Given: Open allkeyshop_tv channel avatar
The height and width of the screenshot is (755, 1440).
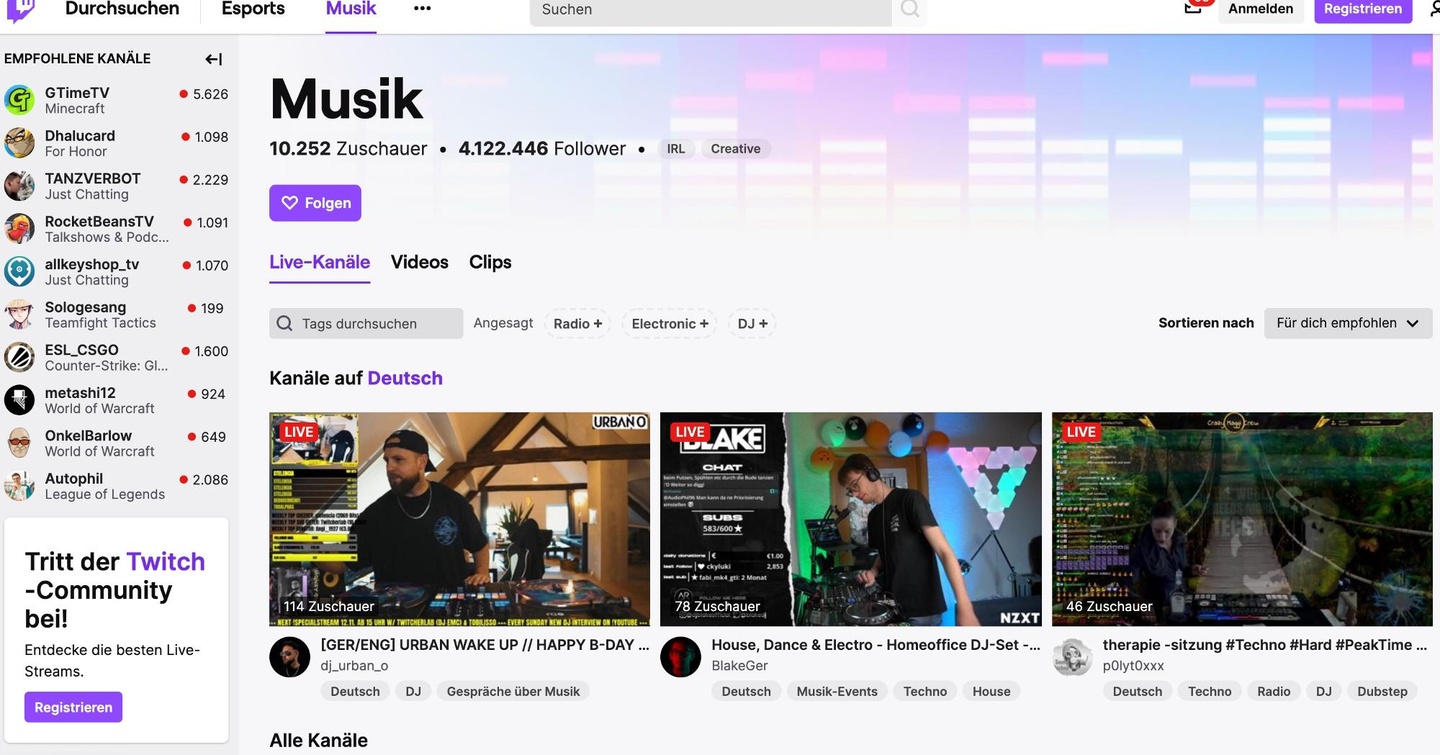Looking at the screenshot, I should click(19, 272).
